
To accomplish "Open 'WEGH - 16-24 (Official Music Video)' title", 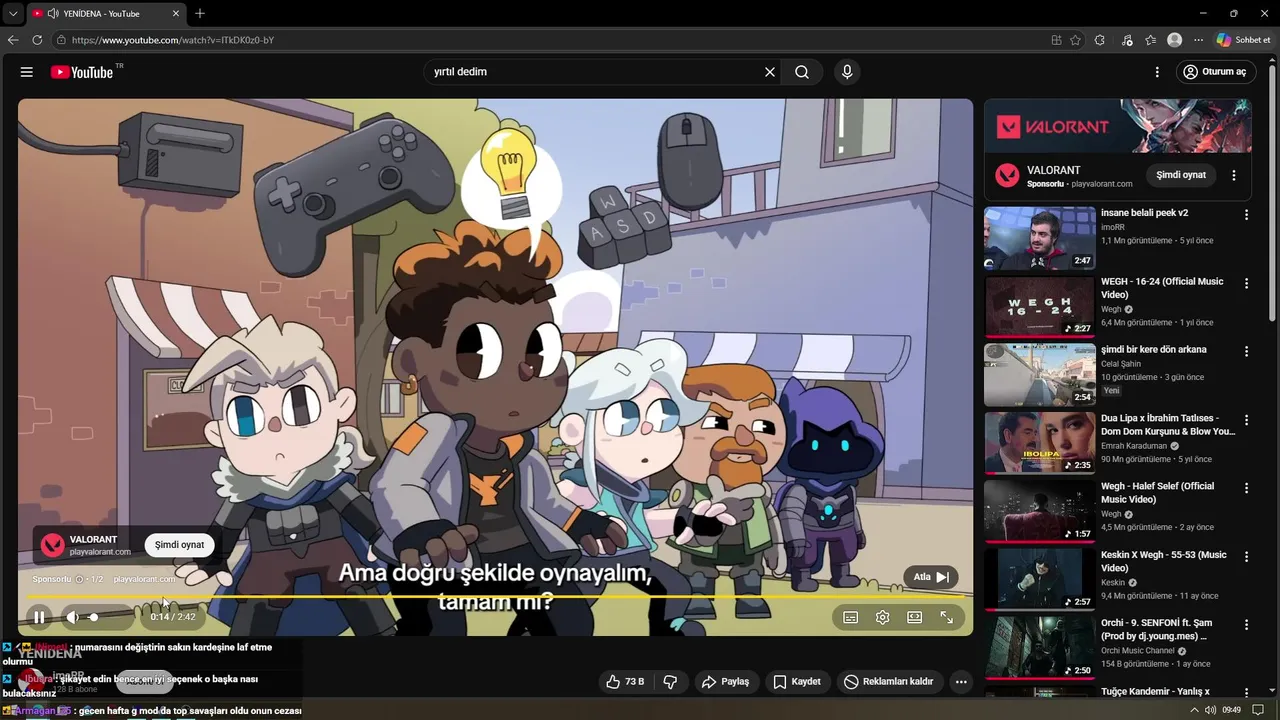I will pos(1162,288).
